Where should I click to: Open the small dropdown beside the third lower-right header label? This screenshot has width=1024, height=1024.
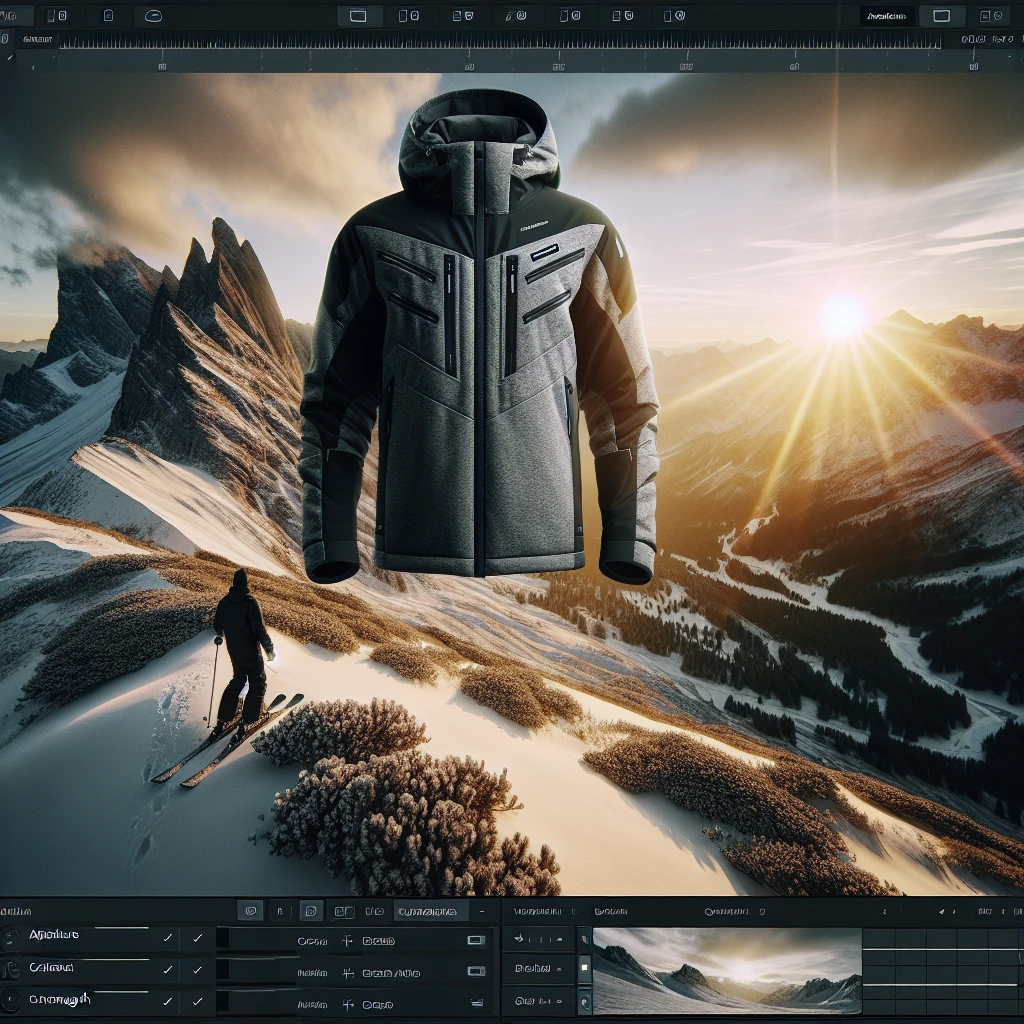coord(762,912)
